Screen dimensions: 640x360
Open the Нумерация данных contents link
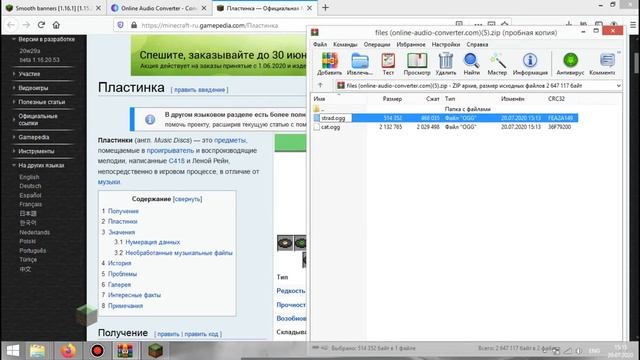coord(153,242)
